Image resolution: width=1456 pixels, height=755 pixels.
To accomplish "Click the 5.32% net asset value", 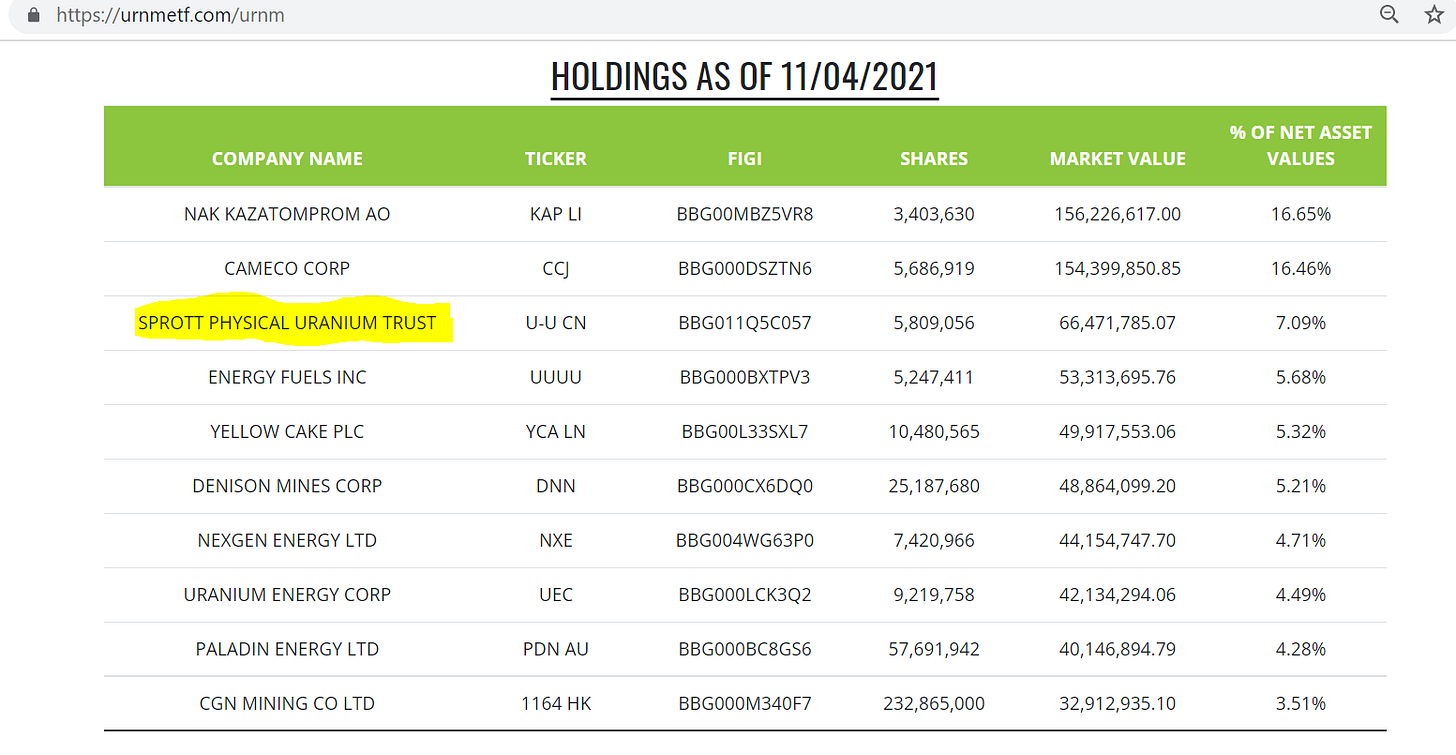I will (x=1301, y=432).
